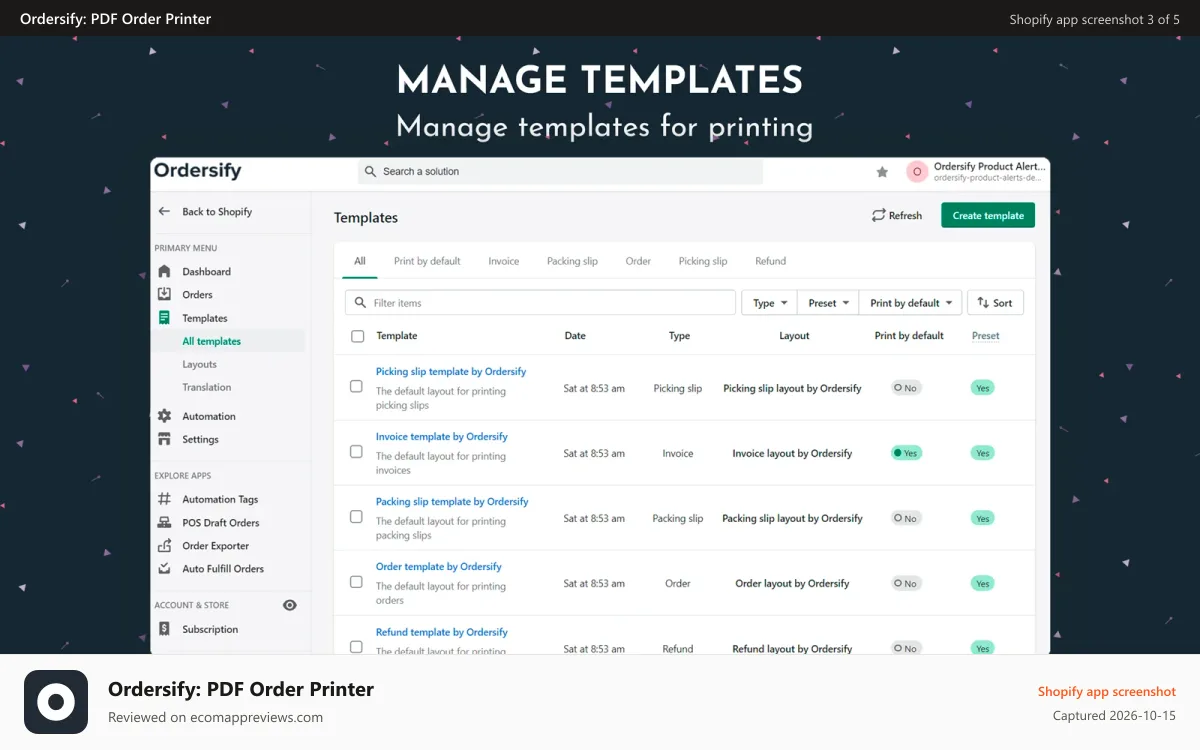
Task: Check the Invoice template row checkbox
Action: tap(356, 452)
